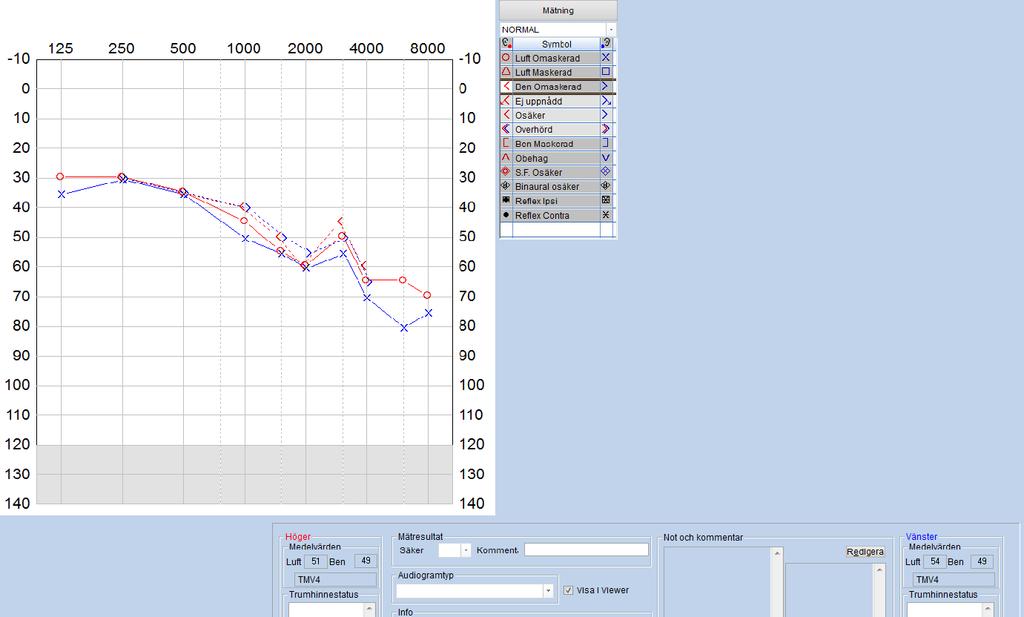
Task: Select the blue Ej uppnådd arrow symbol
Action: 606,101
